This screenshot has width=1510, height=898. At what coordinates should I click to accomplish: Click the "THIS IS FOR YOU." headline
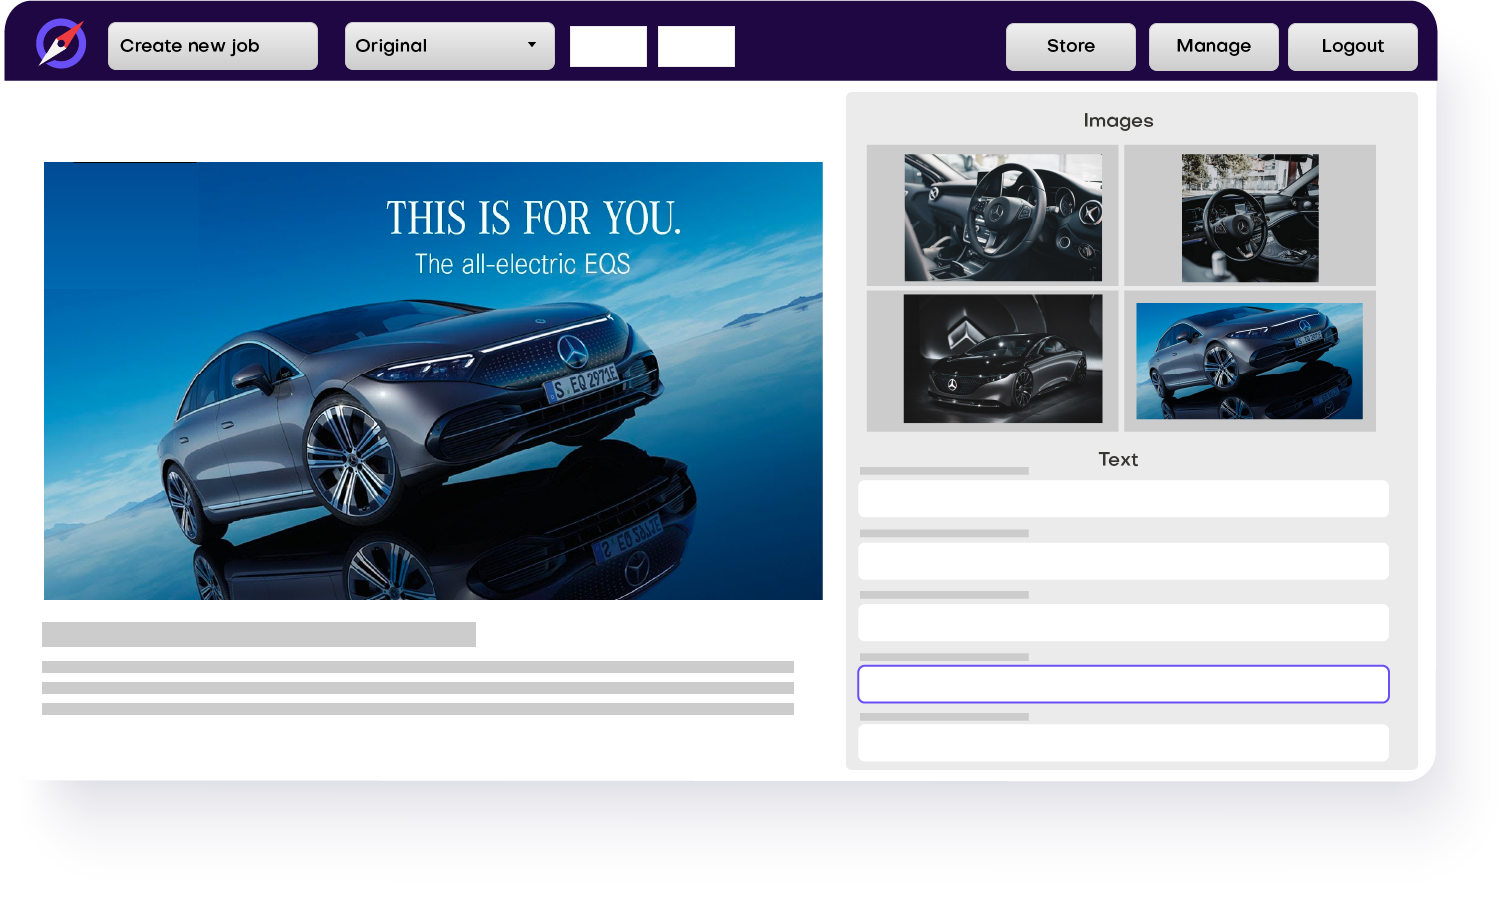534,218
